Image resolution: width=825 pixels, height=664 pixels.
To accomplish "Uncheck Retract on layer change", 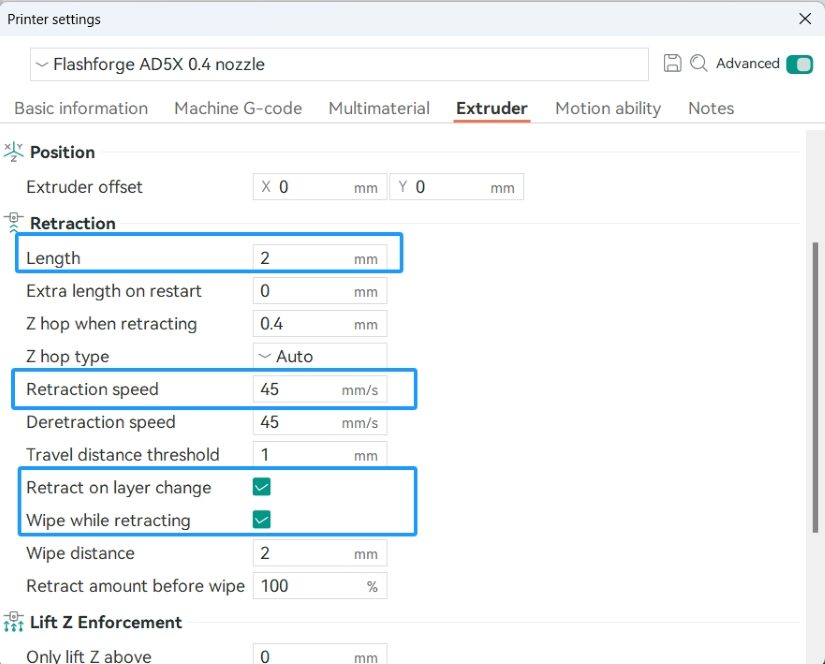I will (262, 488).
